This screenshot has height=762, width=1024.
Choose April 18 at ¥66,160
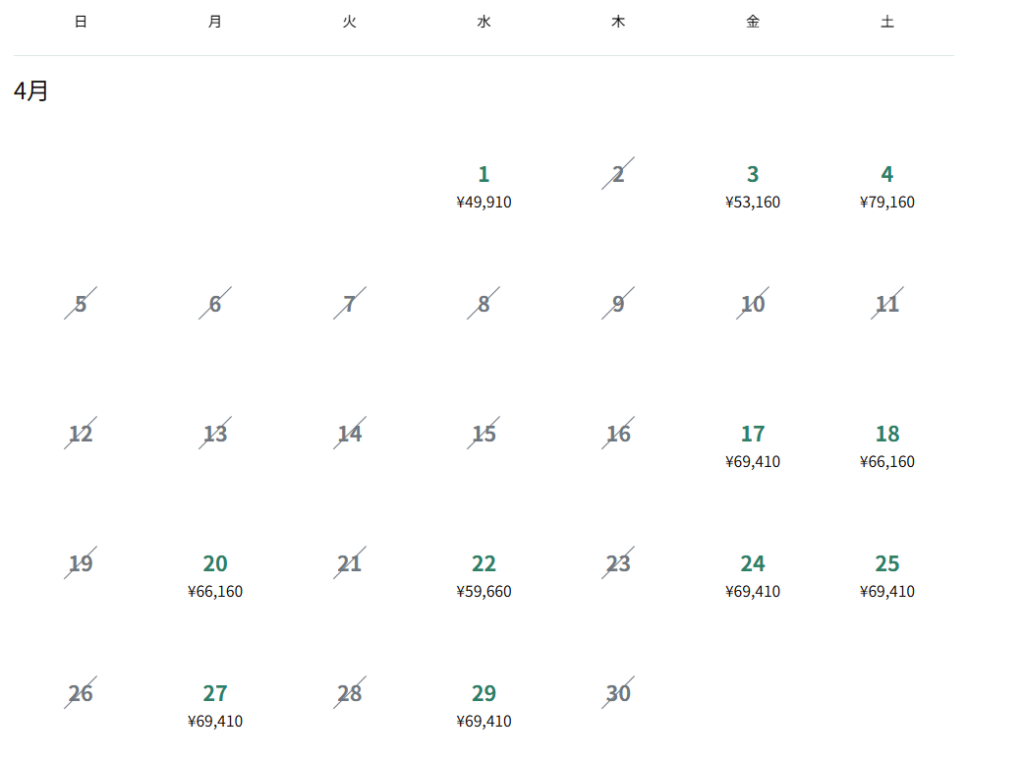886,446
